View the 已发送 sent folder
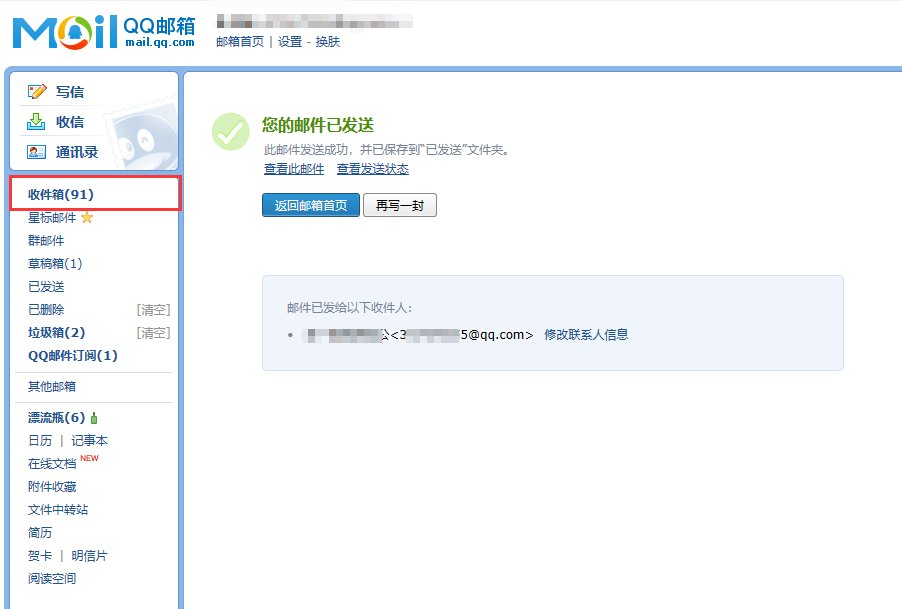Screen dimensions: 902x609 [x=44, y=286]
